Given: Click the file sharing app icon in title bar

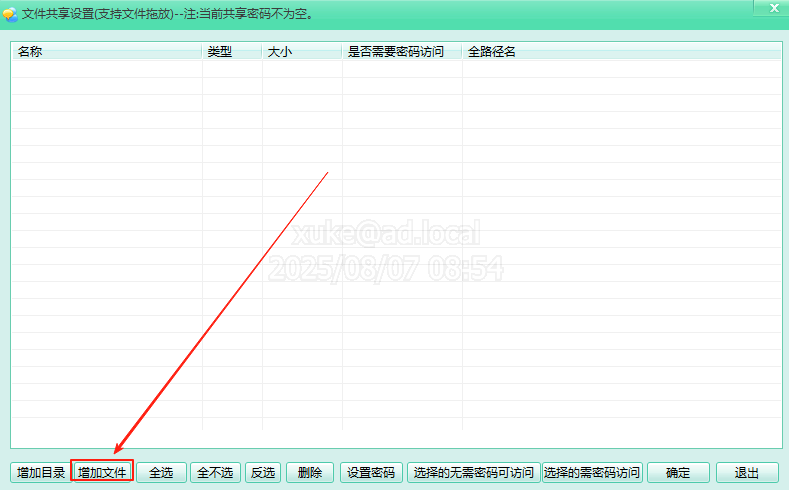Looking at the screenshot, I should (x=10, y=14).
